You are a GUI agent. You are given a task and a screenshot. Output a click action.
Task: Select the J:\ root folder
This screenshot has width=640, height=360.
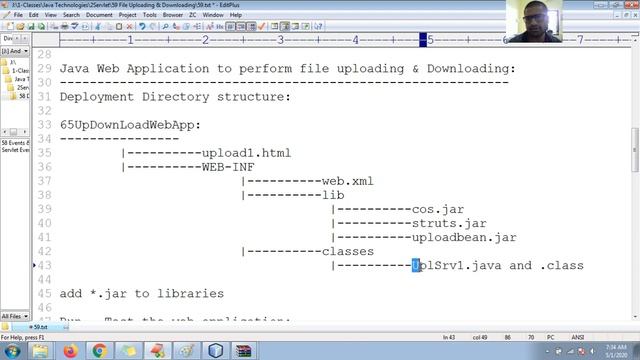point(9,62)
